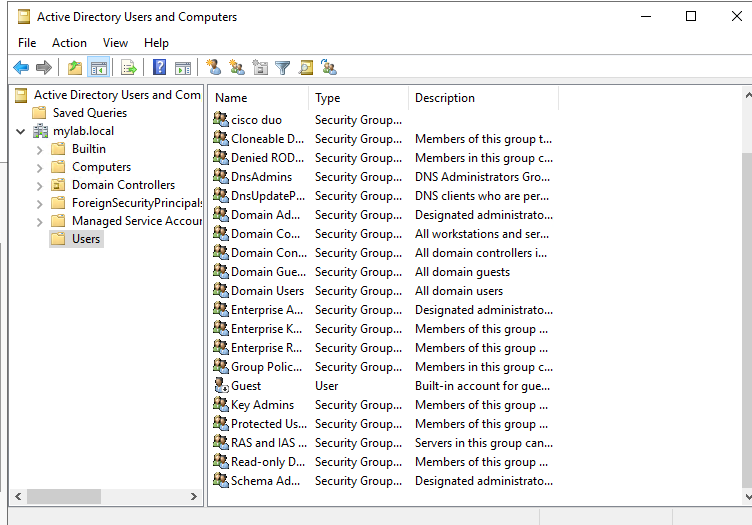Click tree pane scroll left arrow

[x=18, y=496]
